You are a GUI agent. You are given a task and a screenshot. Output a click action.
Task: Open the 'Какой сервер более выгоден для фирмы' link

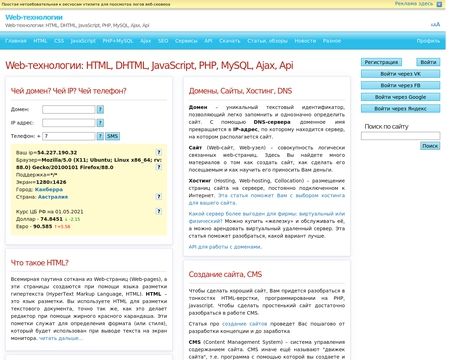click(x=267, y=217)
